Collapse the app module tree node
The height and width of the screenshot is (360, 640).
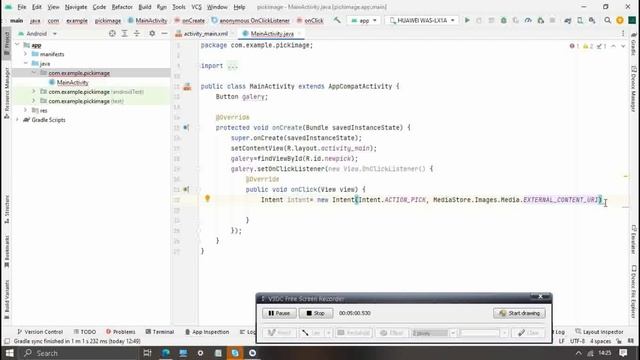(18, 45)
